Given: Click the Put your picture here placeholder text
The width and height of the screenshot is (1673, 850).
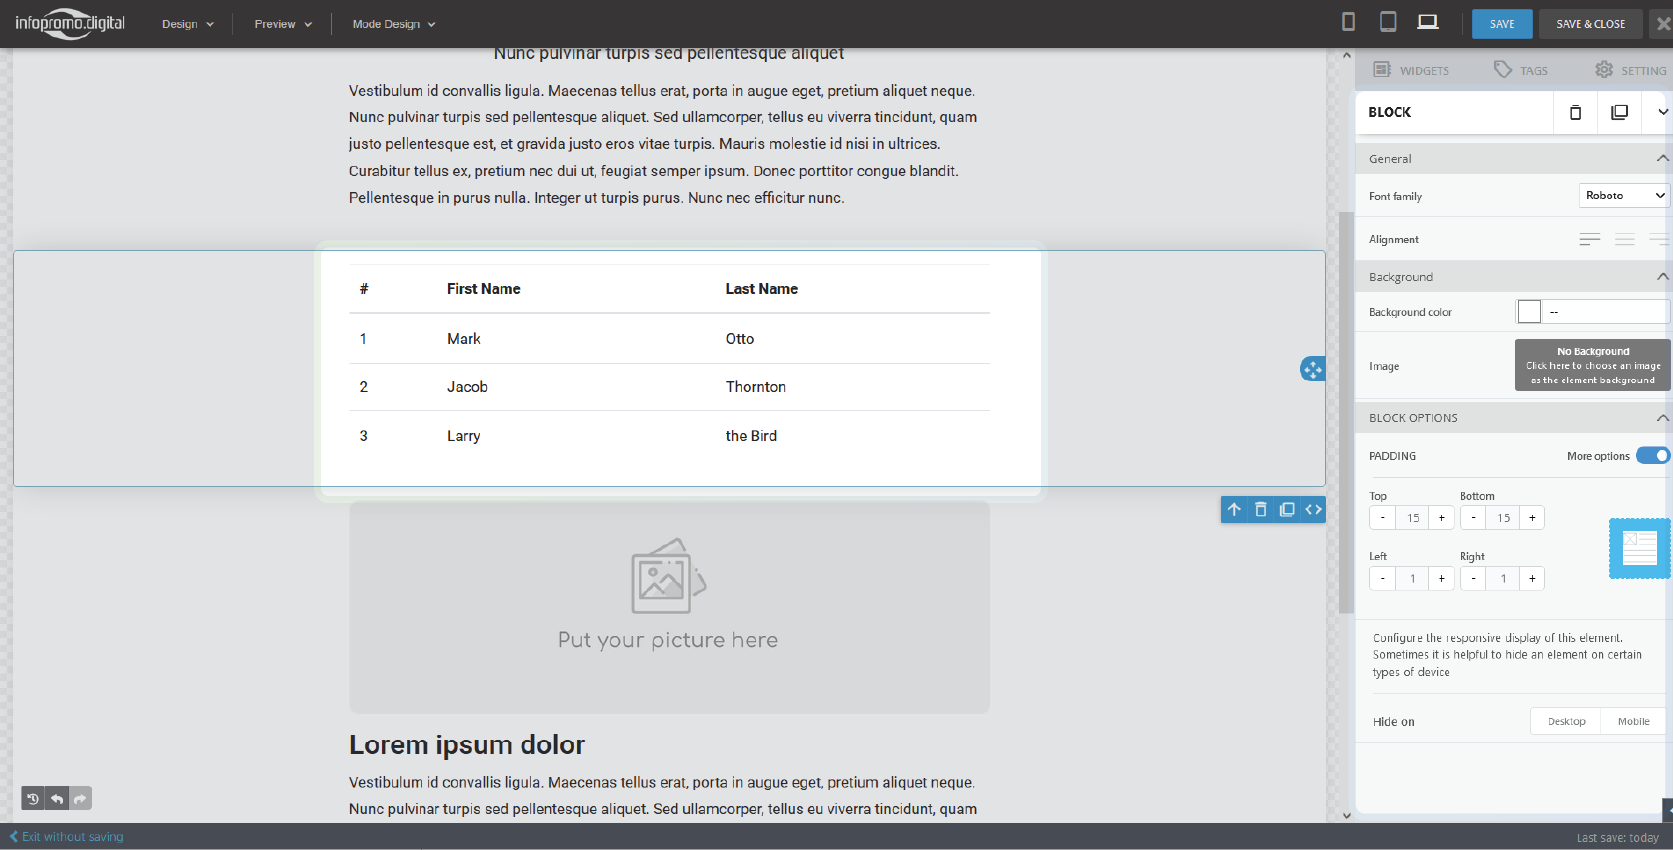Looking at the screenshot, I should pyautogui.click(x=668, y=640).
